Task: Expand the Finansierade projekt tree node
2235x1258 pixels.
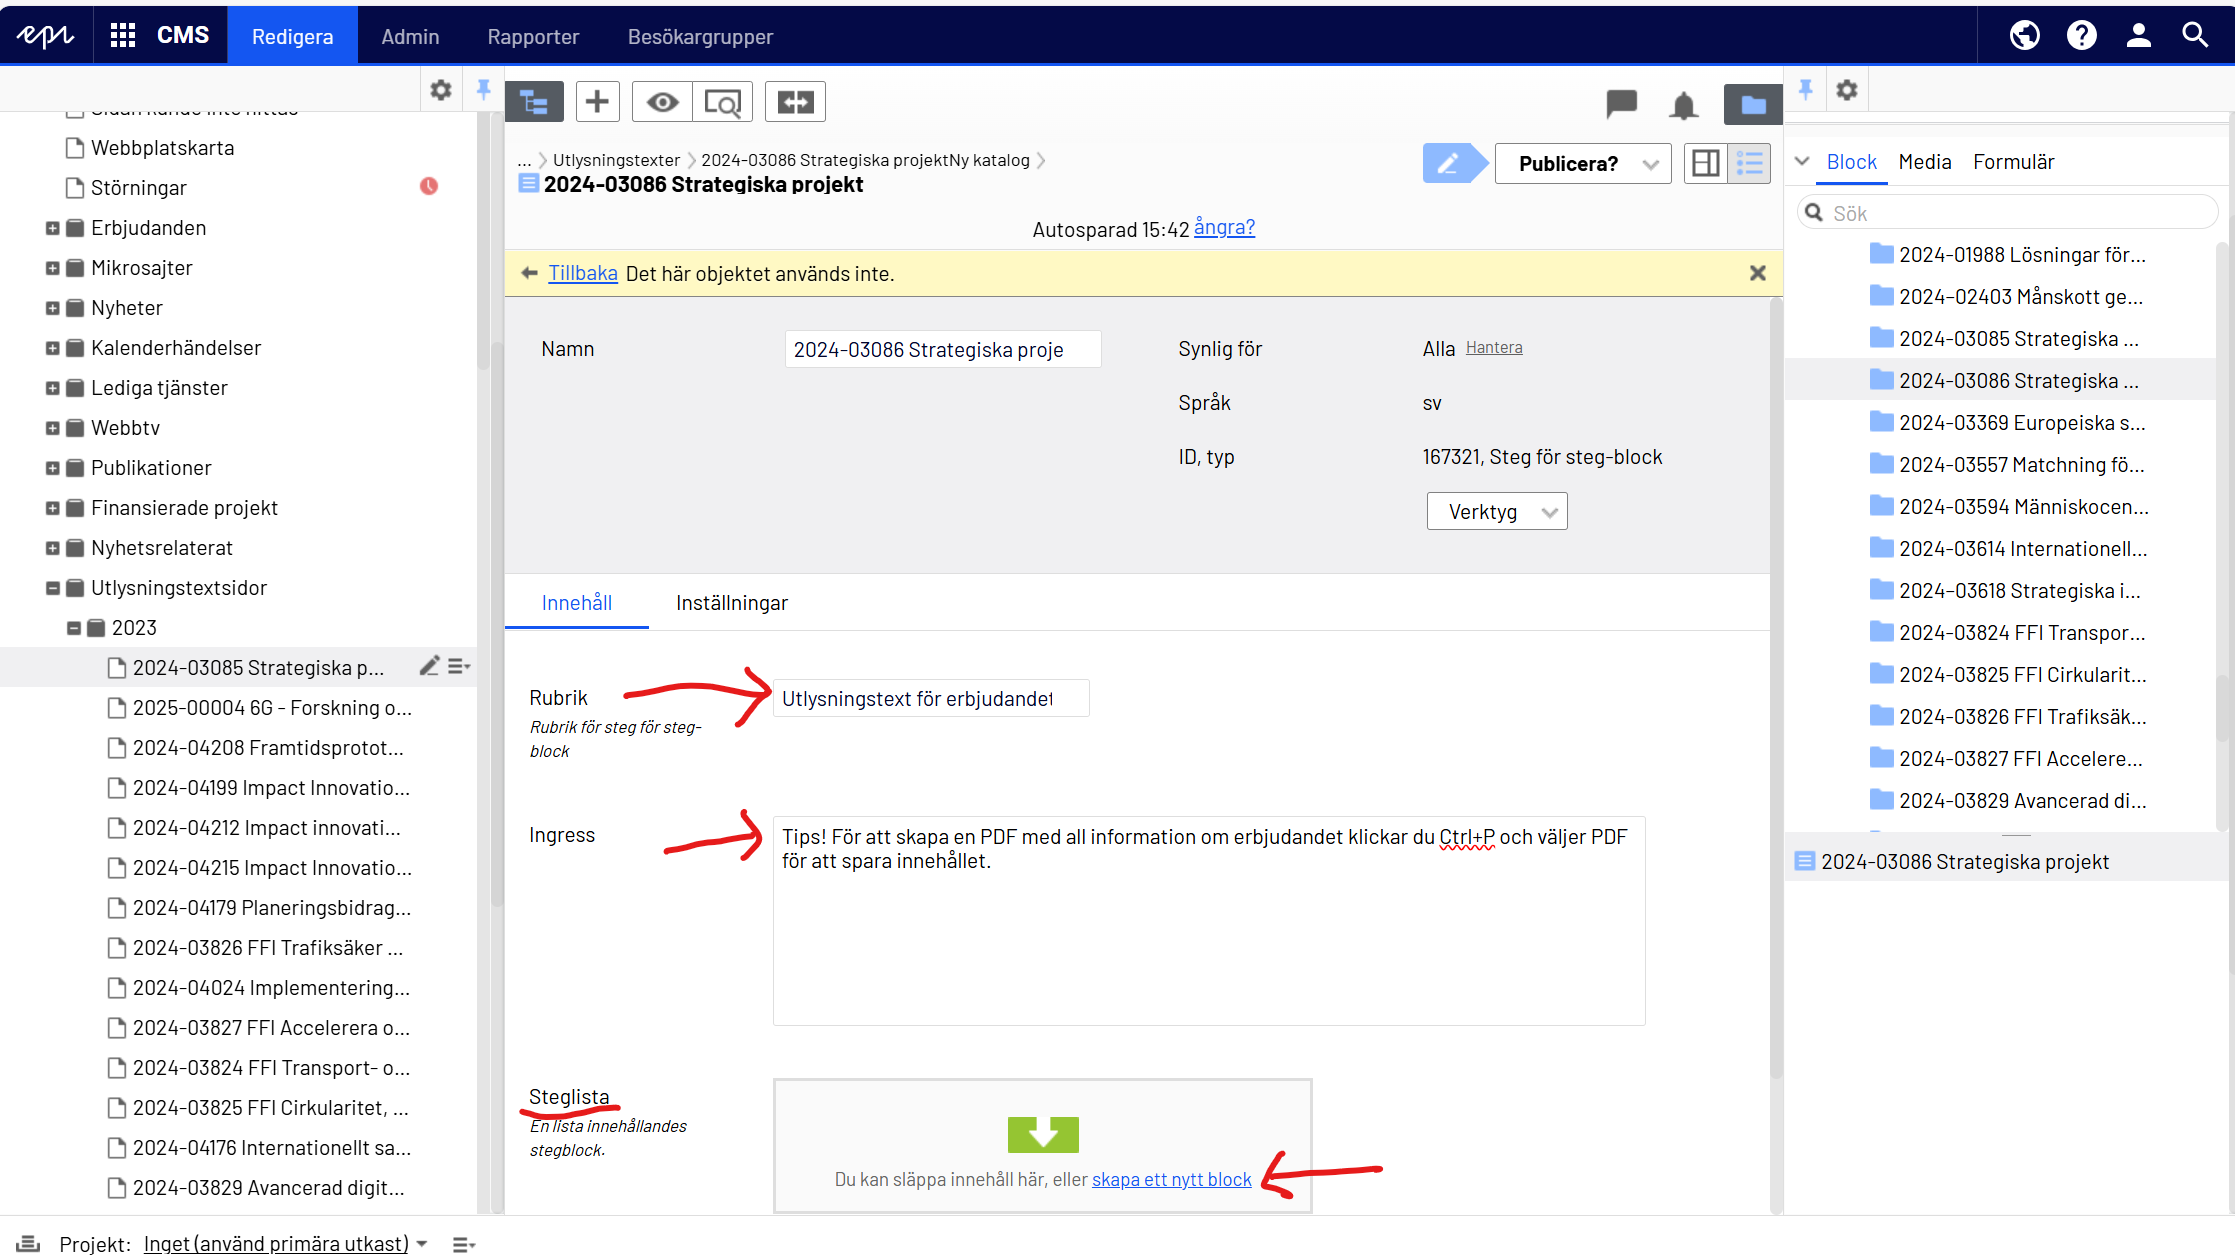Action: 53,508
